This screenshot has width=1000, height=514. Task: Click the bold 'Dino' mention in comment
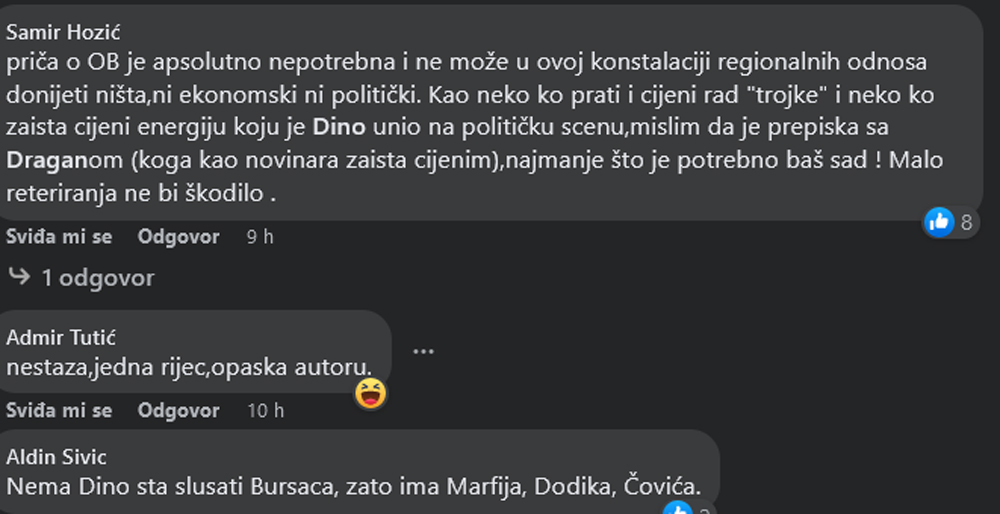tap(339, 127)
